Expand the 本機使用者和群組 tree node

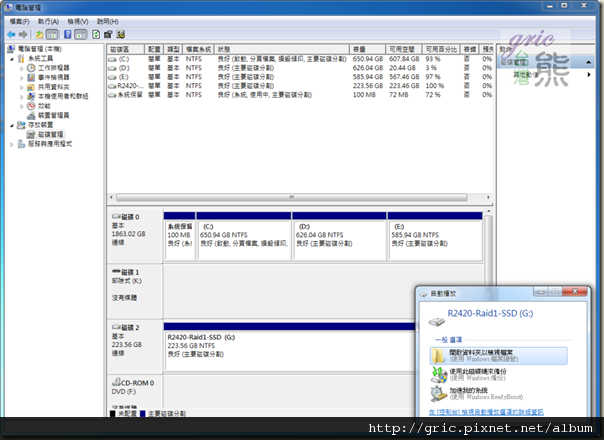[22, 97]
